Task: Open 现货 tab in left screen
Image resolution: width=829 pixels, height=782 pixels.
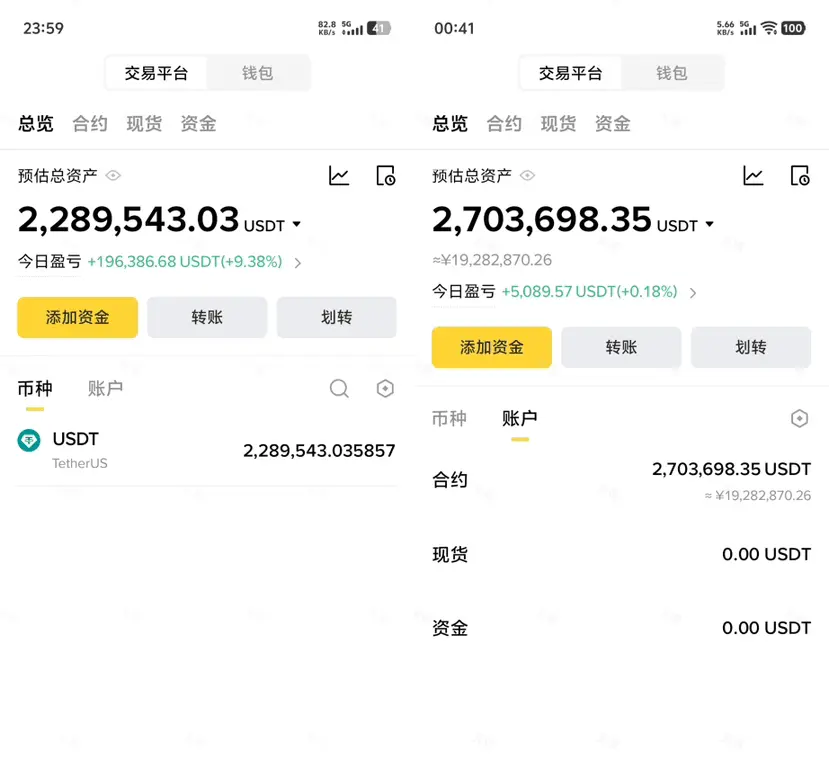Action: click(144, 124)
